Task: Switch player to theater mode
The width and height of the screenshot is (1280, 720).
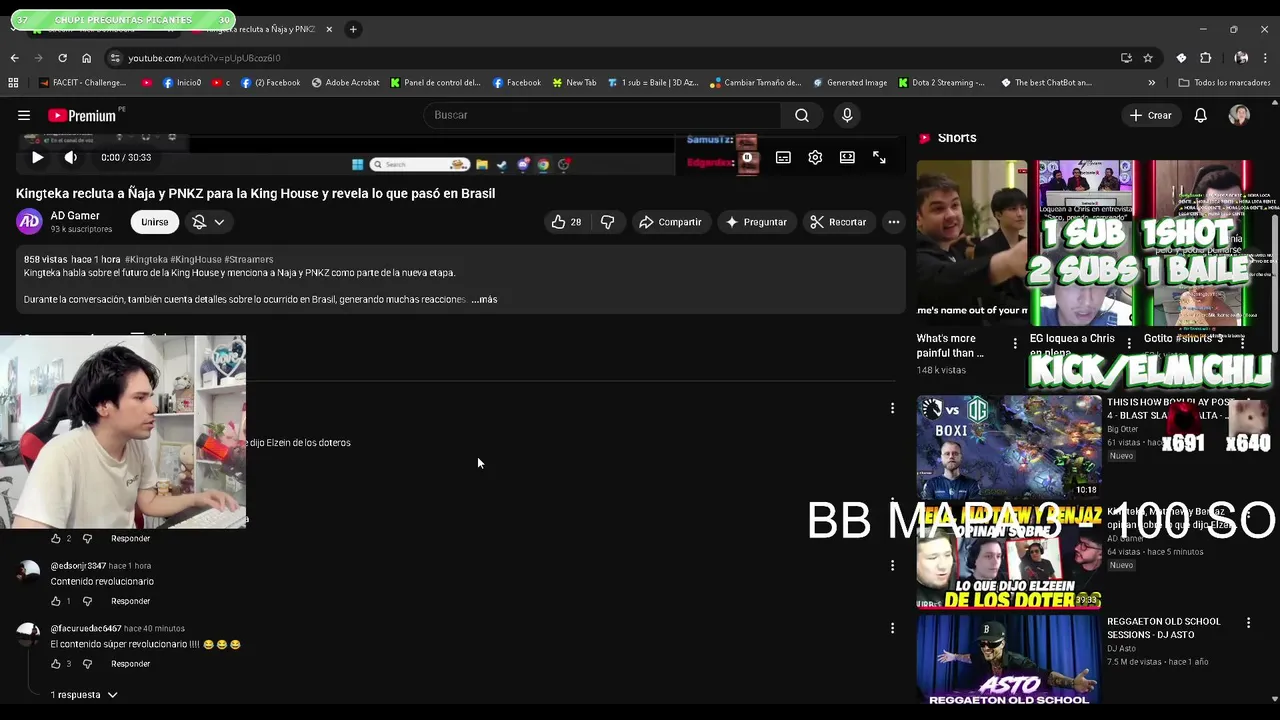Action: [847, 157]
